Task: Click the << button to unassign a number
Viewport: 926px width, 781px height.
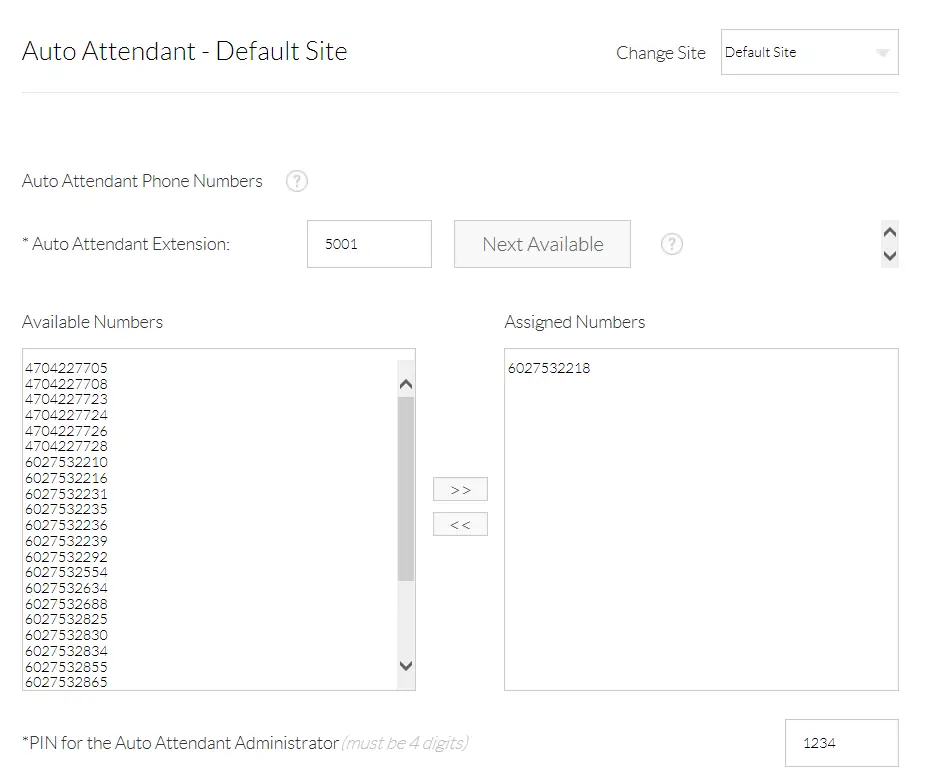Action: pyautogui.click(x=460, y=523)
